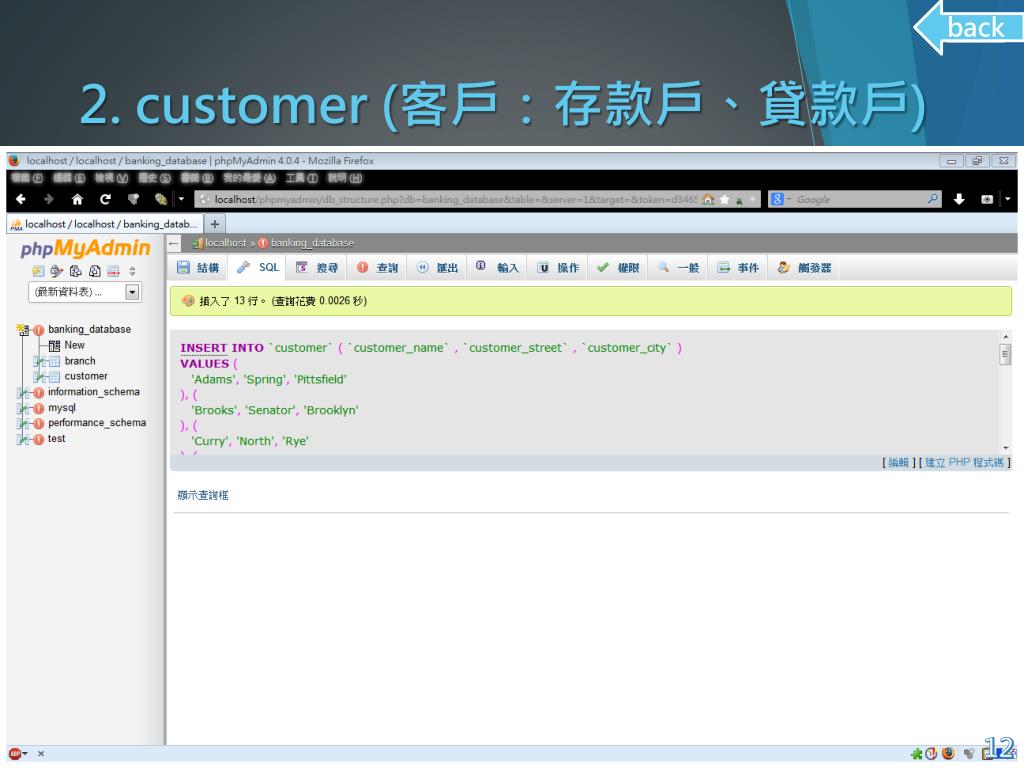
Task: Open the 操作 (Operations) tab
Action: [558, 268]
